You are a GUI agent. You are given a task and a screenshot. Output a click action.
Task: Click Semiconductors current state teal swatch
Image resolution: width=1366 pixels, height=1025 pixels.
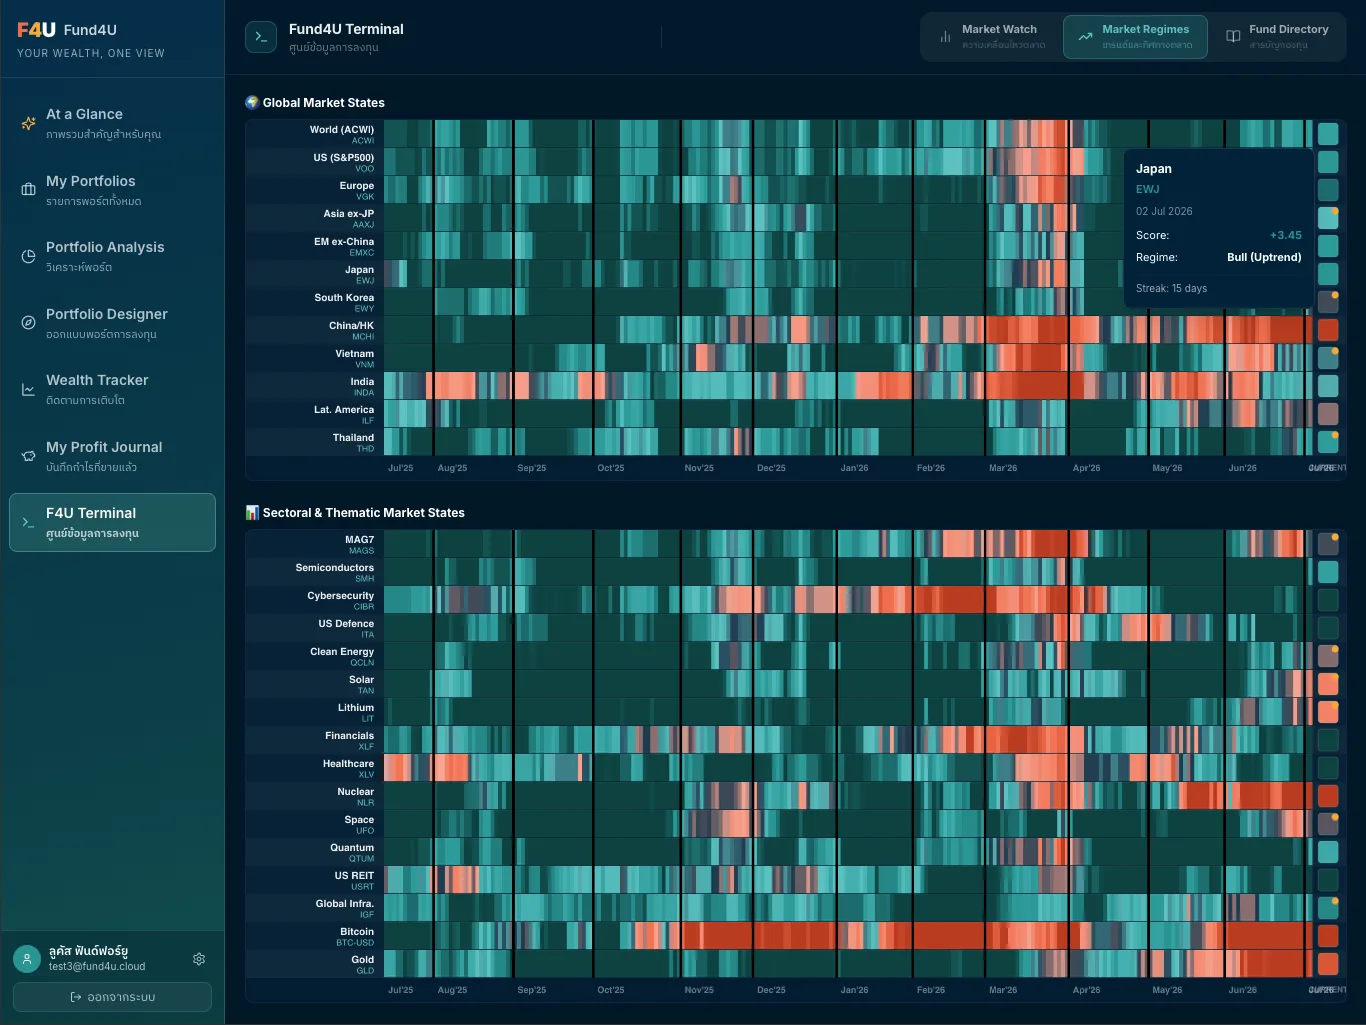point(1328,572)
